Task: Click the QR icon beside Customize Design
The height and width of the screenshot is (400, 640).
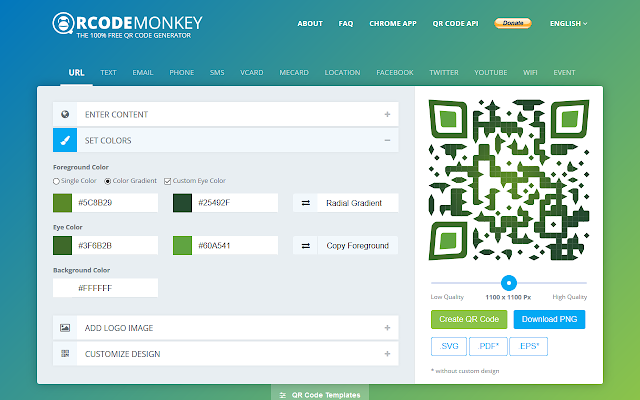Action: tap(65, 353)
